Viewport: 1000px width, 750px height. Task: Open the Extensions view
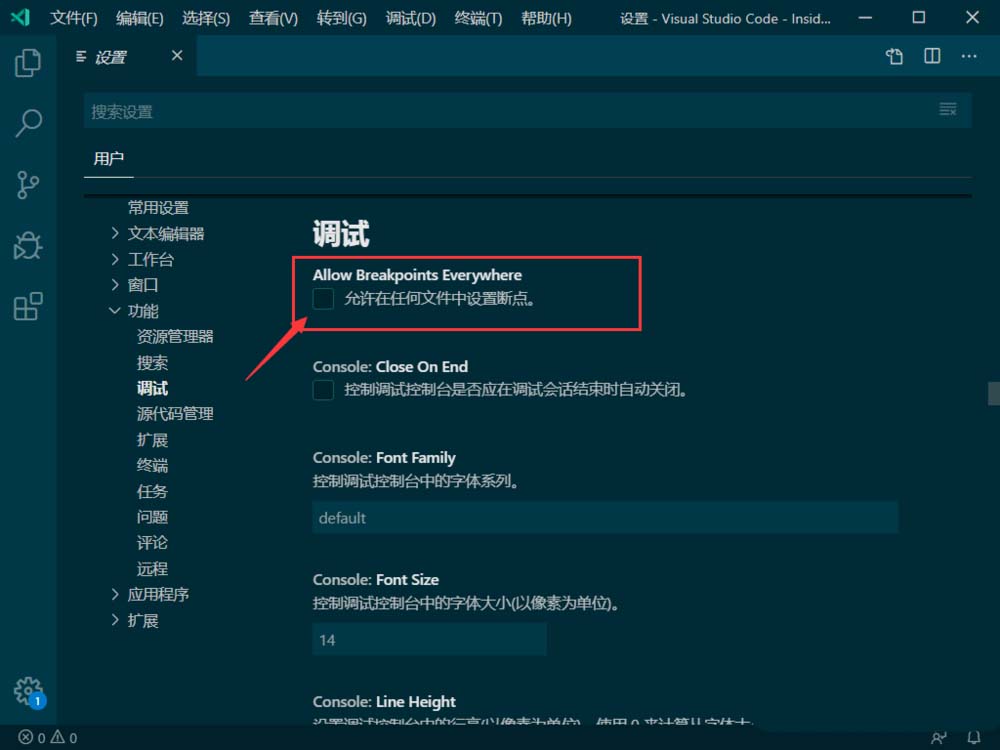28,307
